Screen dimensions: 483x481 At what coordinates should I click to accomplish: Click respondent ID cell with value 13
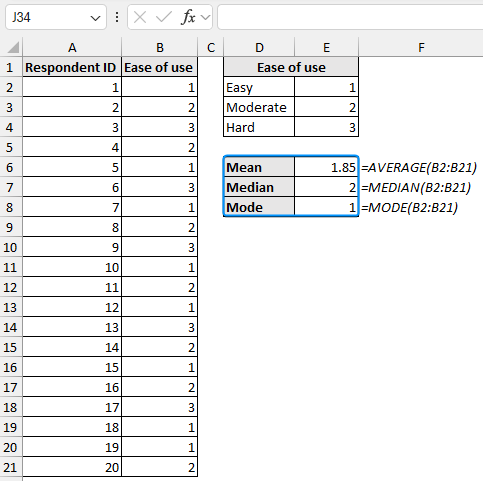(x=72, y=327)
